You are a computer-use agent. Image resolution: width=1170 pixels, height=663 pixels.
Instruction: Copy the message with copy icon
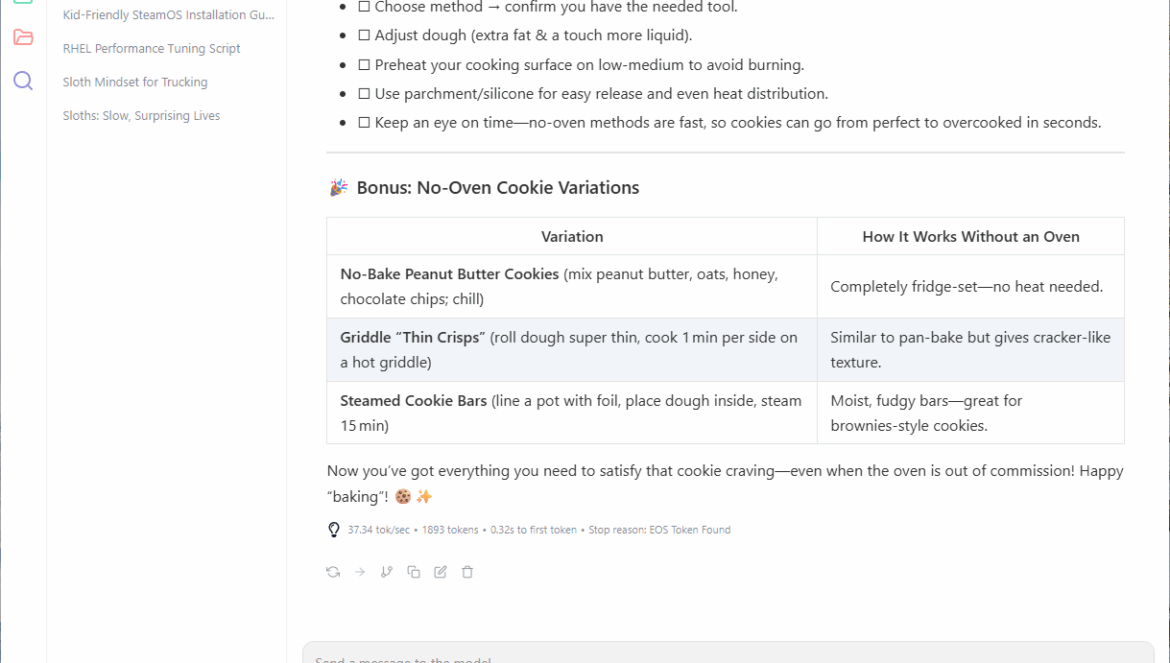pyautogui.click(x=414, y=572)
